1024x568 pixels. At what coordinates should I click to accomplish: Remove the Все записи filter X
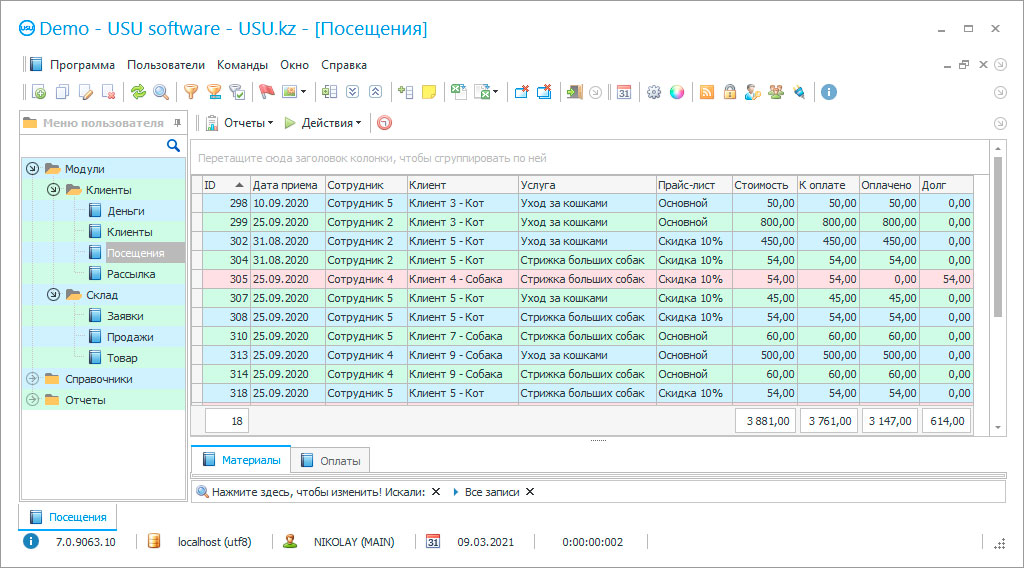tap(530, 492)
